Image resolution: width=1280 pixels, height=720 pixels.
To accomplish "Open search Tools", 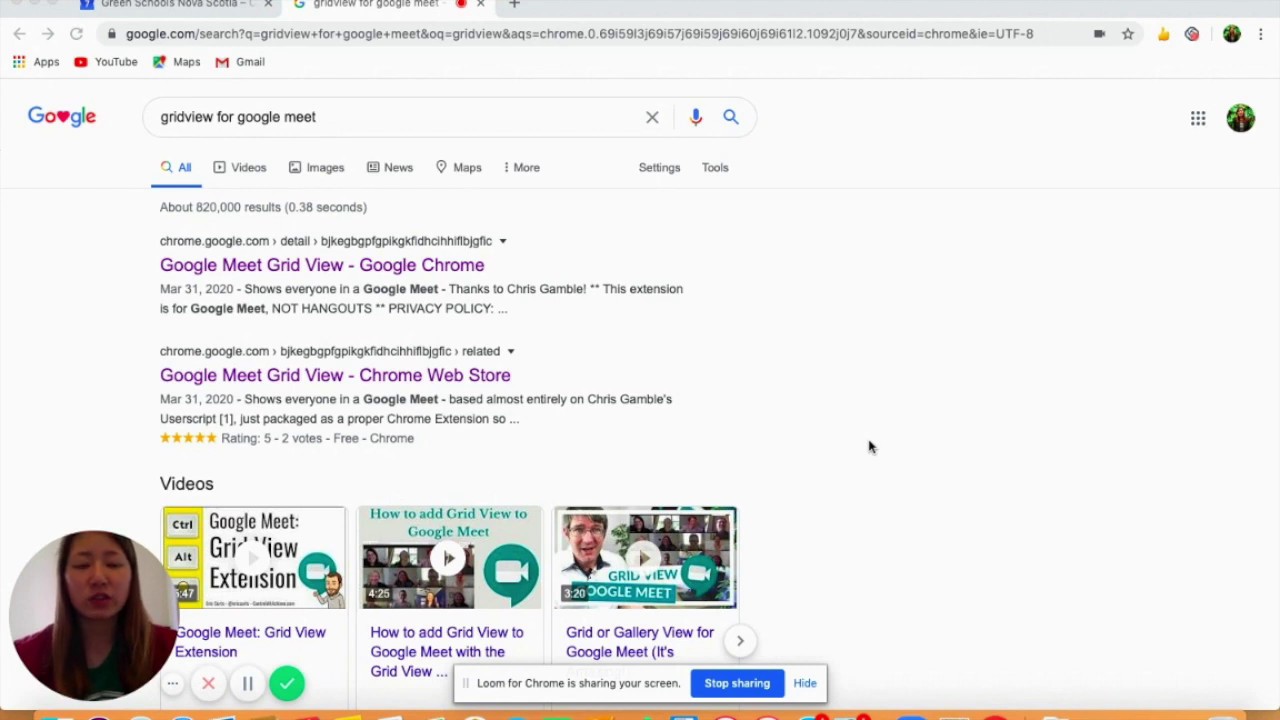I will [x=715, y=168].
